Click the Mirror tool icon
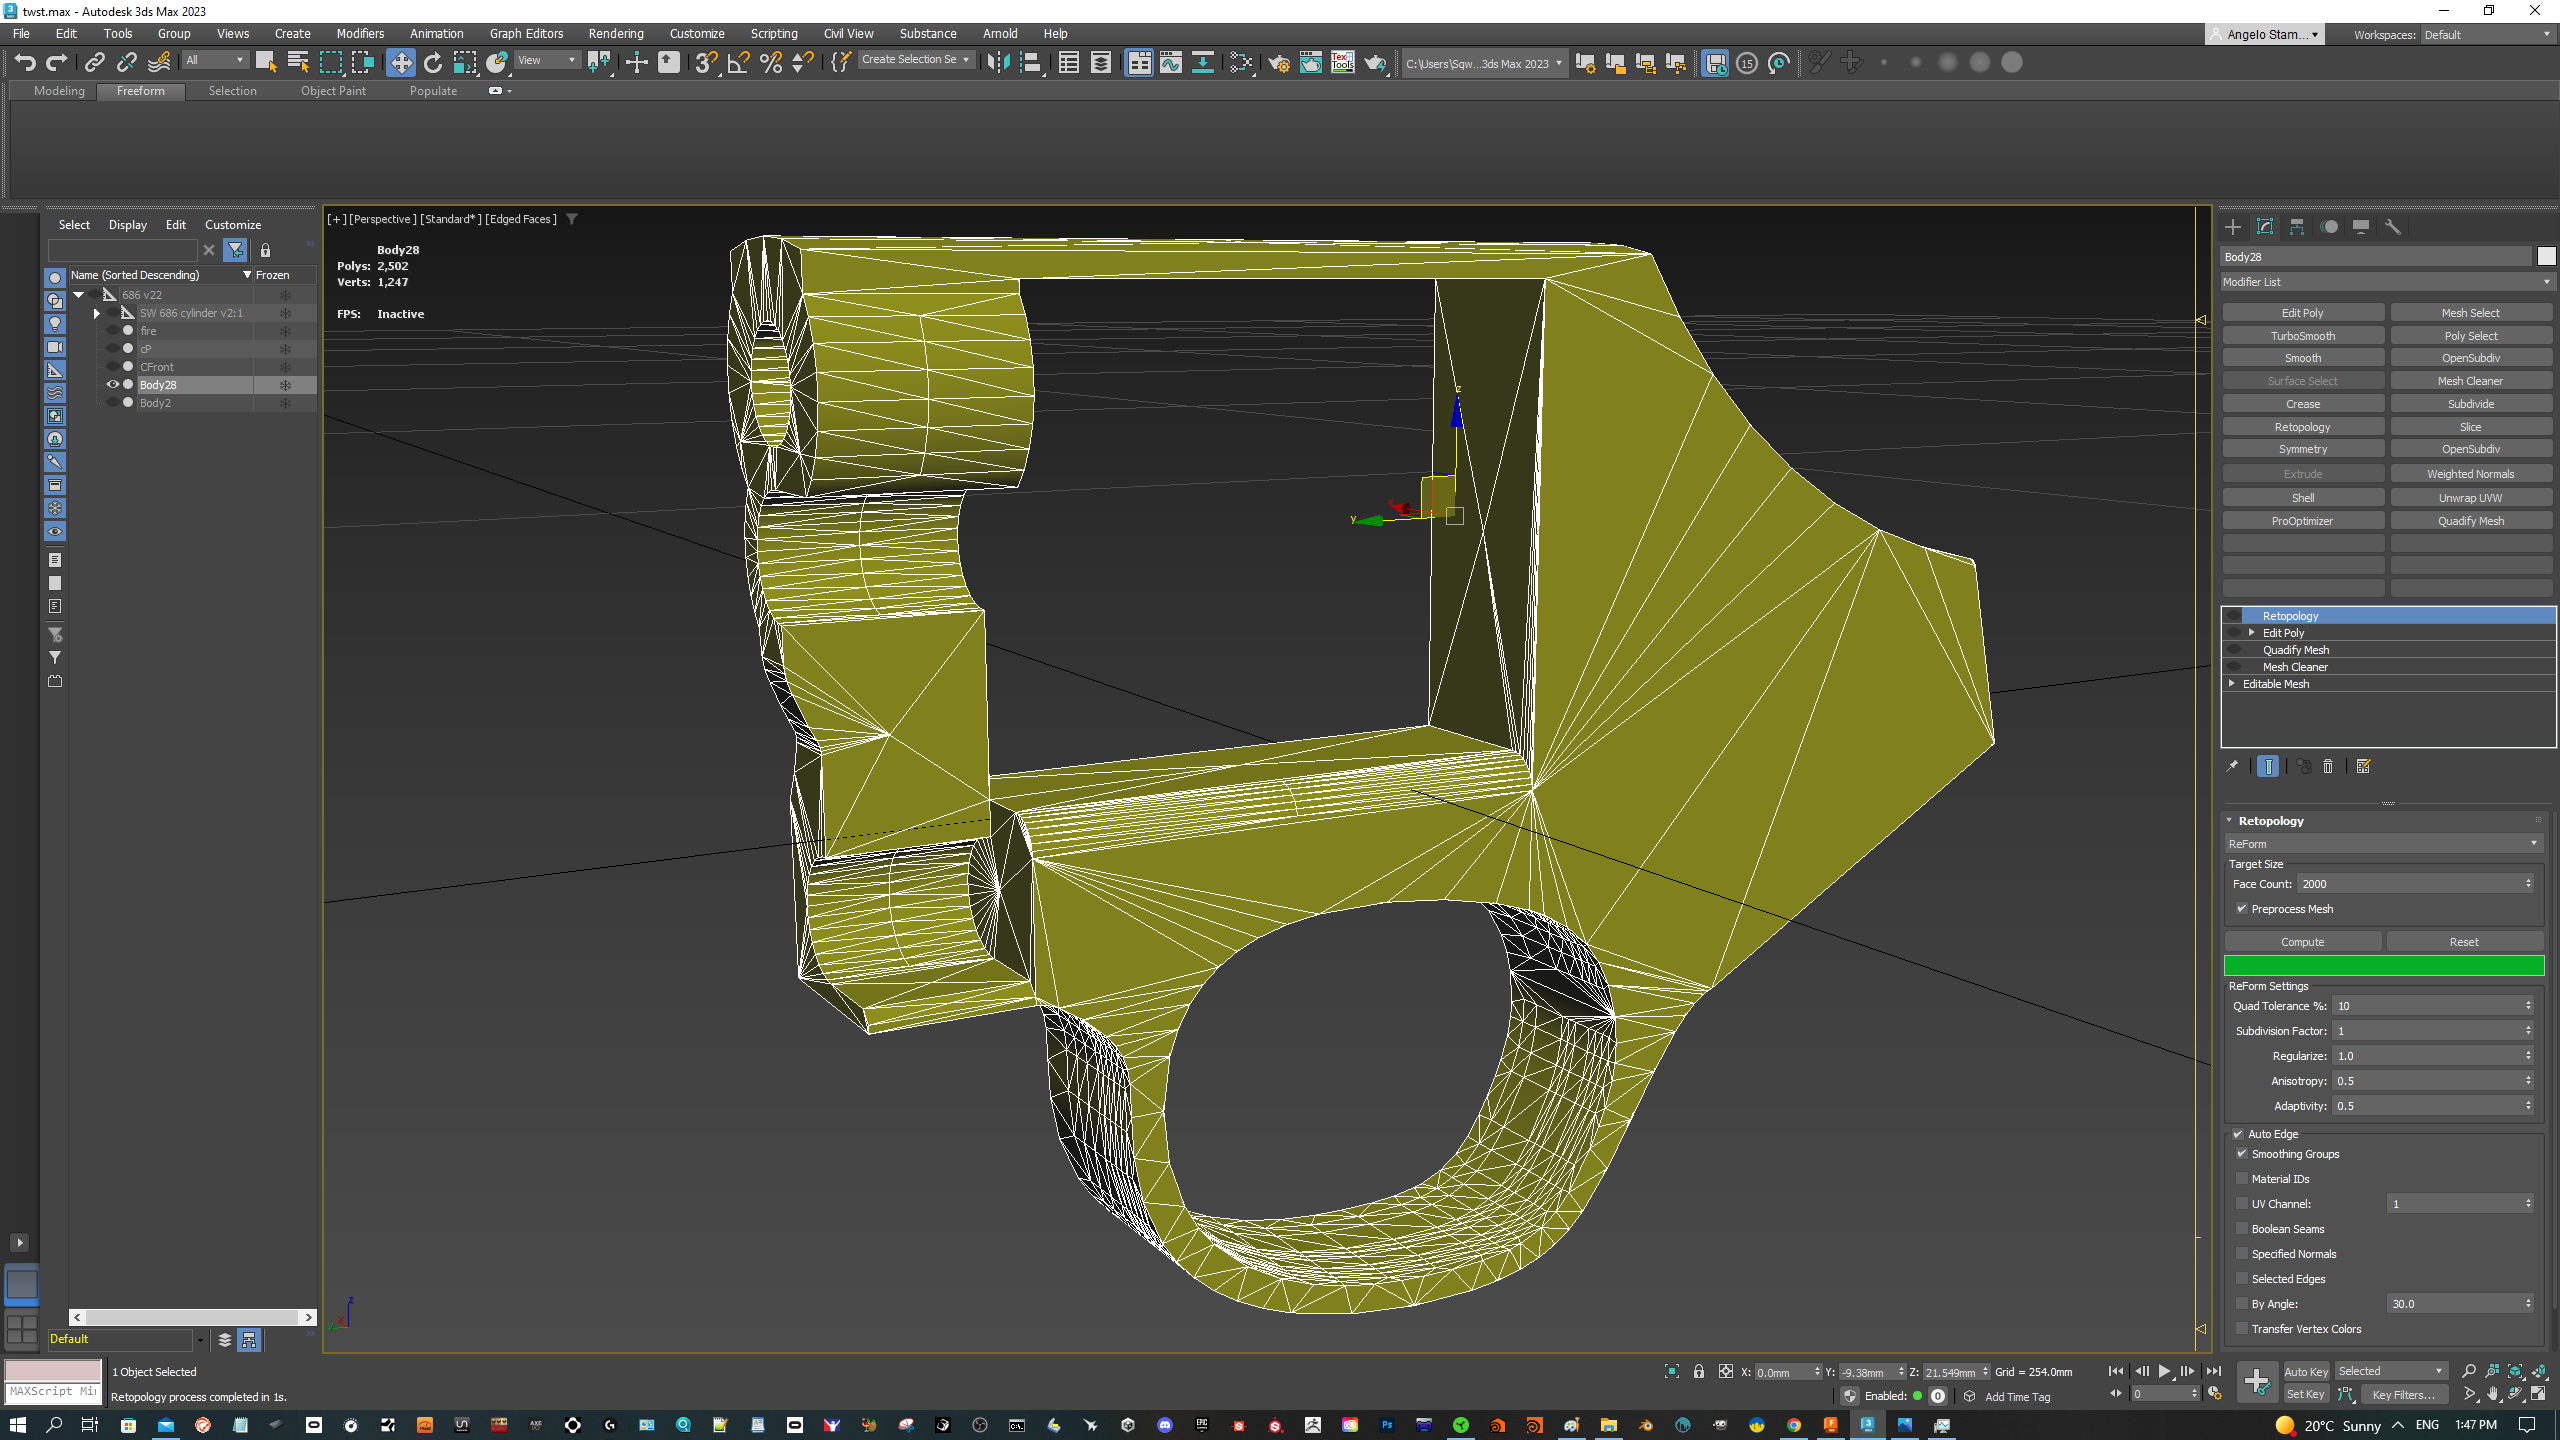The image size is (2560, 1440). click(997, 62)
